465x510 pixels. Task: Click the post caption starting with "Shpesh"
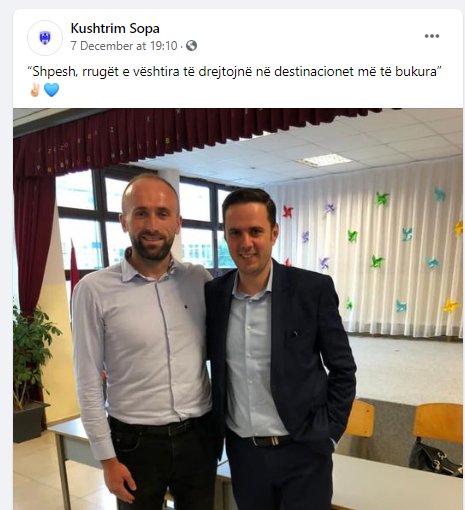tap(234, 71)
